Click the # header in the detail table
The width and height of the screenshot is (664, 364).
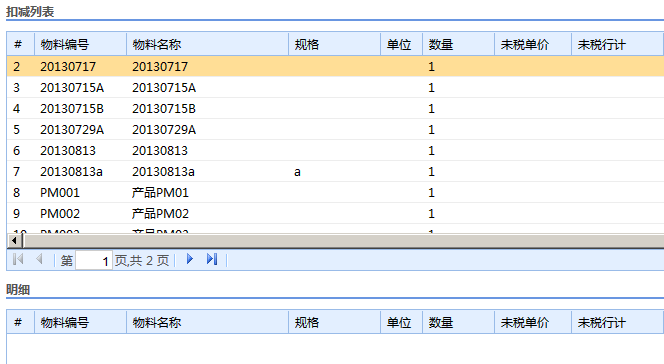pyautogui.click(x=20, y=323)
